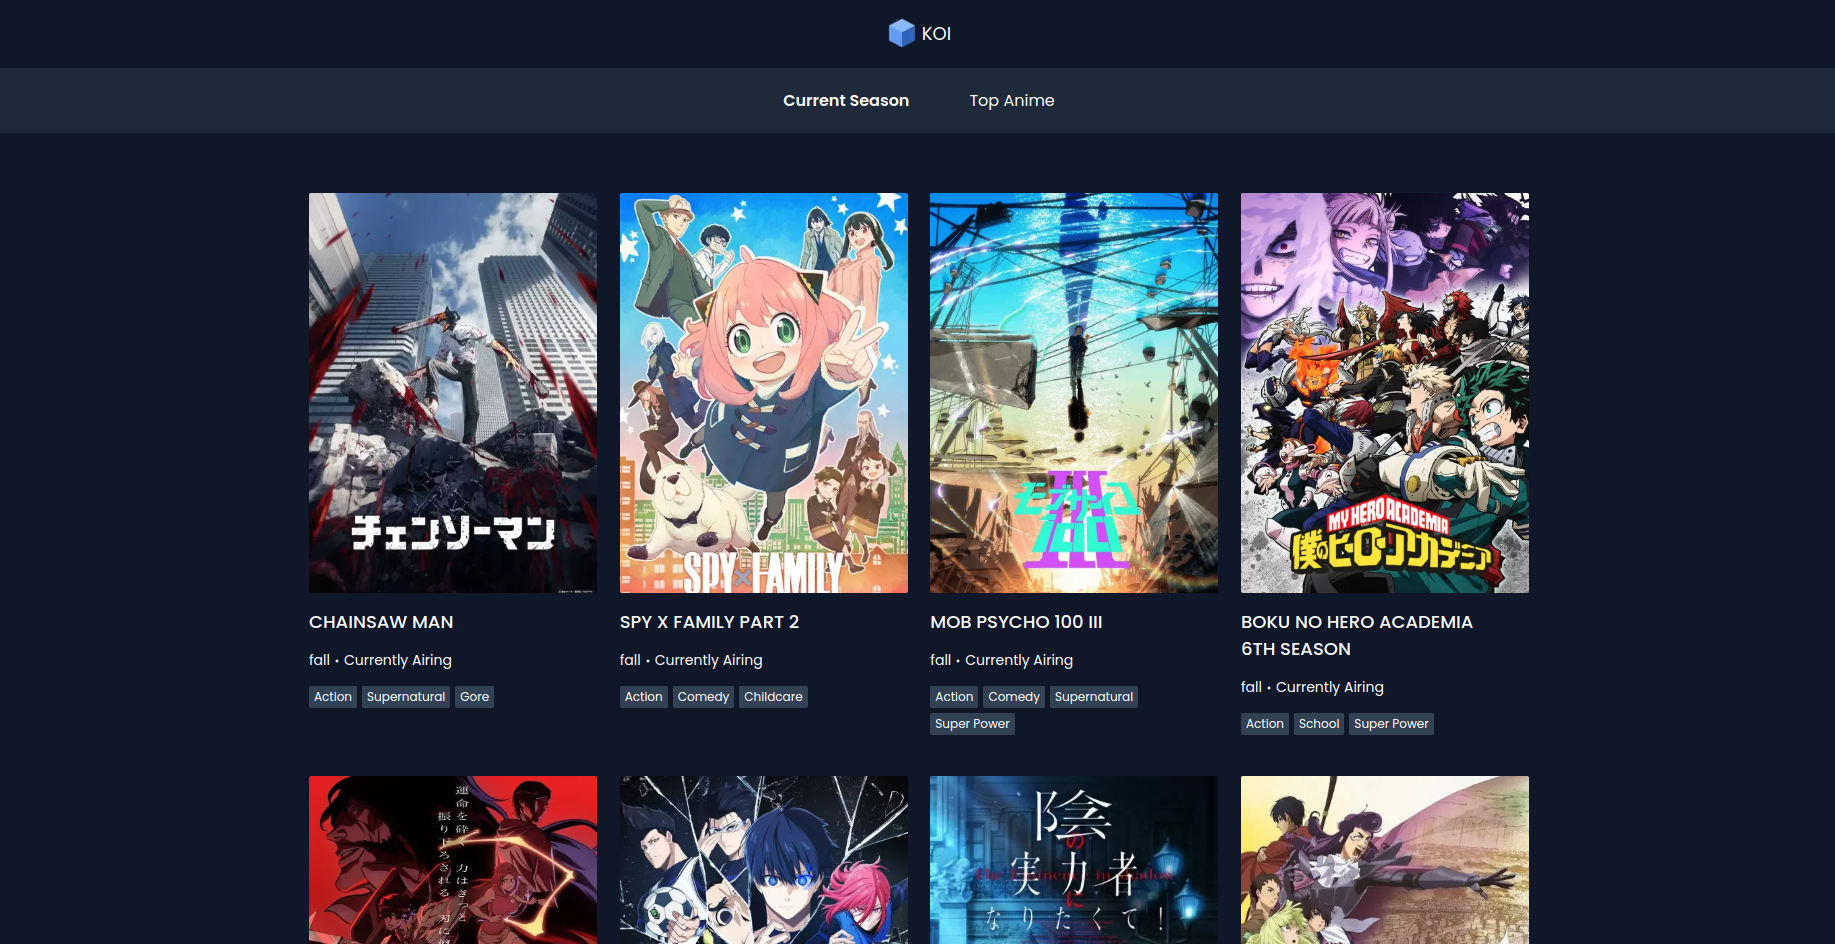
Task: Click 'fall • Currently Airing' under Chainsaw Man
Action: [x=380, y=660]
